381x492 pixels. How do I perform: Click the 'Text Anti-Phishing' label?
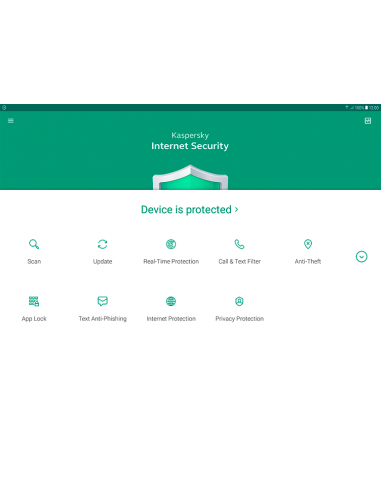tap(102, 319)
